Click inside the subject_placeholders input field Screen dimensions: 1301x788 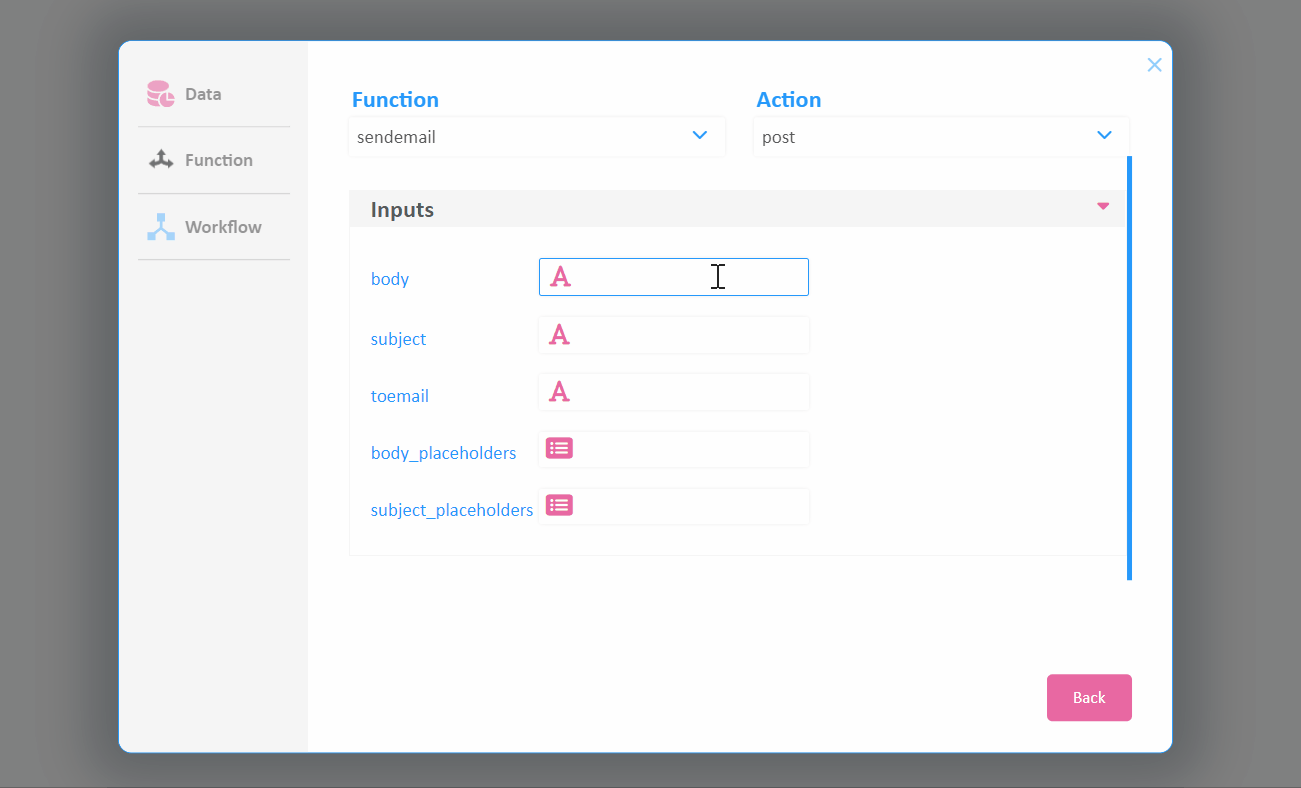pyautogui.click(x=674, y=506)
